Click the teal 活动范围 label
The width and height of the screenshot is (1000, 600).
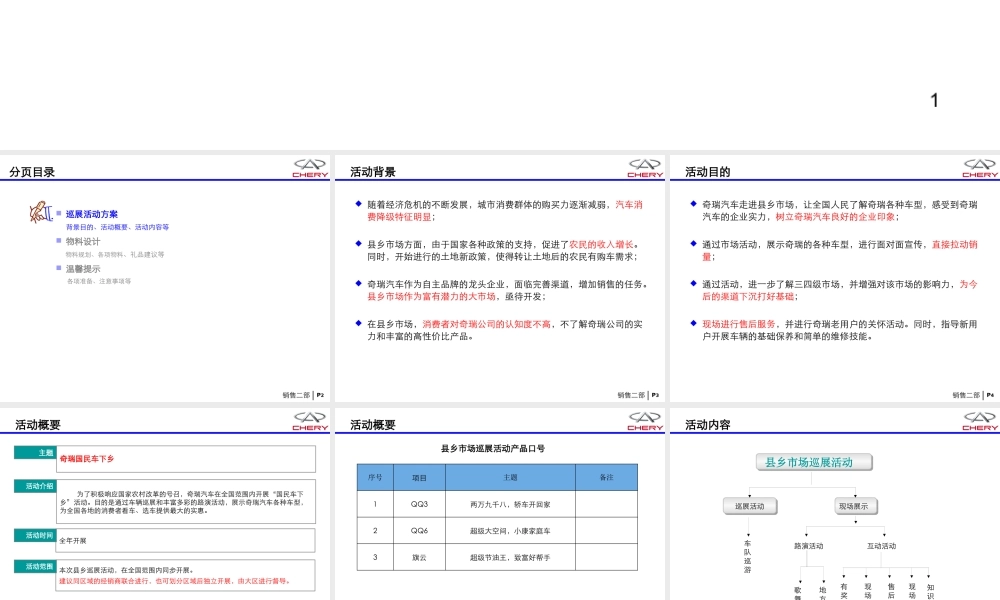point(35,566)
